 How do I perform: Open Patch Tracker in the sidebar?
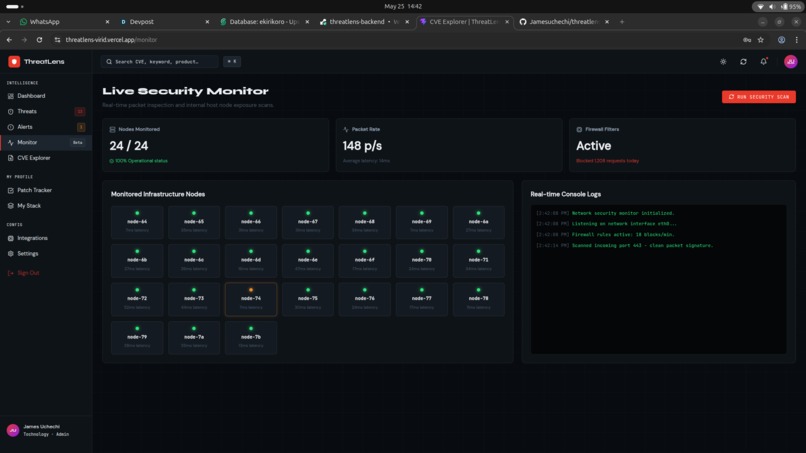pos(46,190)
